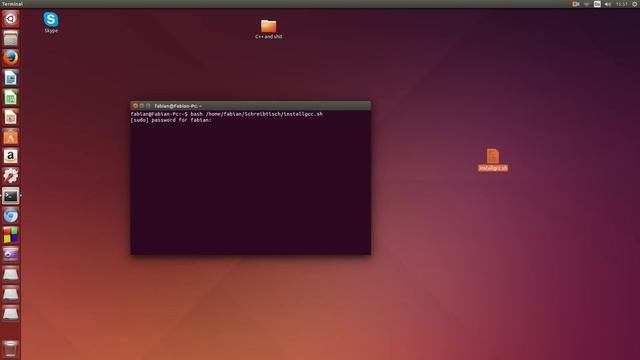The image size is (640, 360).
Task: Minimize the terminal window
Action: (x=142, y=106)
